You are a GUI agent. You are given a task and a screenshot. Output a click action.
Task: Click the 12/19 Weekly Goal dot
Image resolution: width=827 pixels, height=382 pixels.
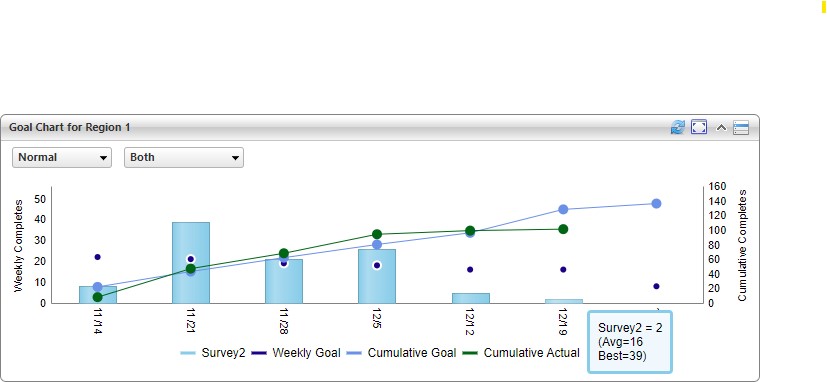pos(563,270)
